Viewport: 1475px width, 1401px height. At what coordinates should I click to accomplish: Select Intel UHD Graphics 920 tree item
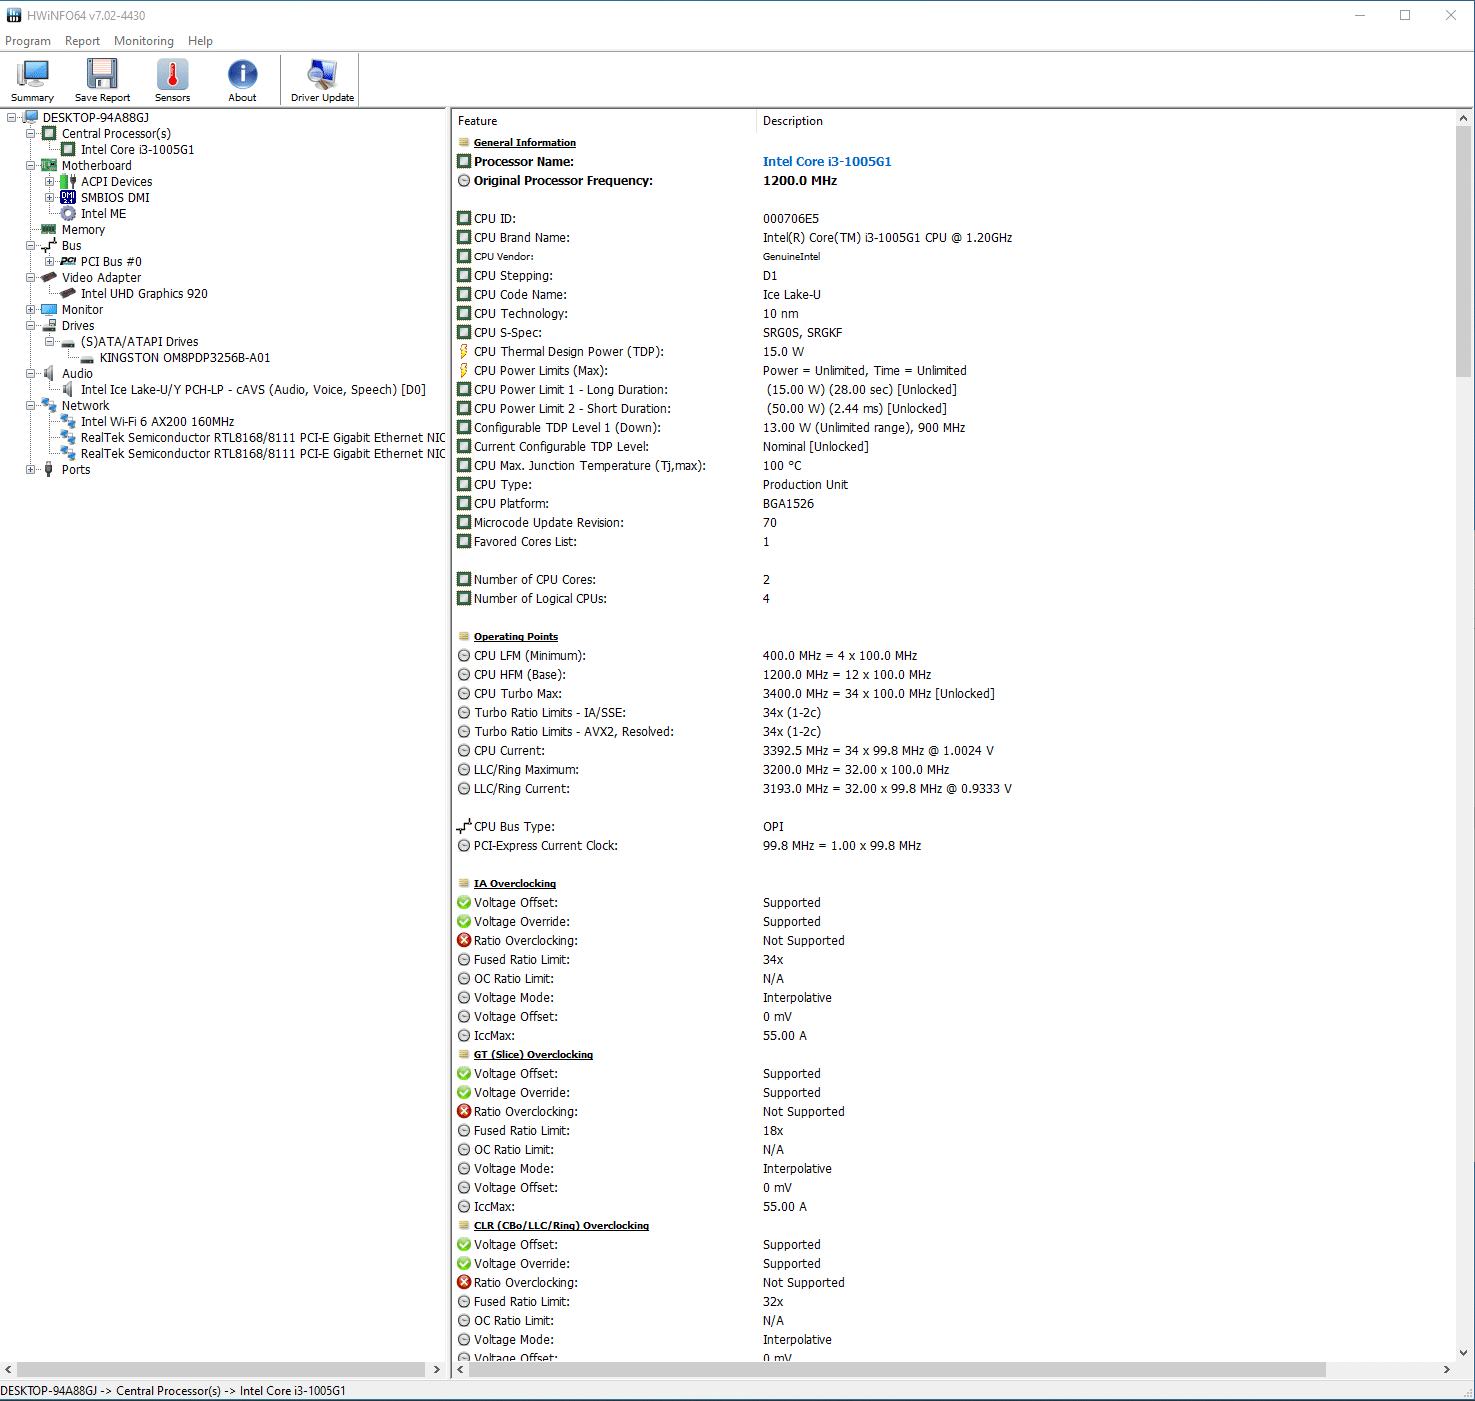(x=144, y=293)
